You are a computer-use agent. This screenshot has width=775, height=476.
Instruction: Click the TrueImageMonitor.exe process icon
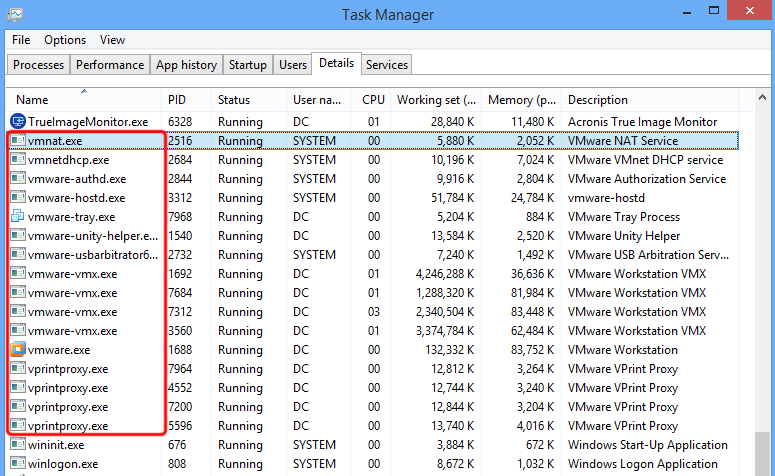click(x=18, y=121)
